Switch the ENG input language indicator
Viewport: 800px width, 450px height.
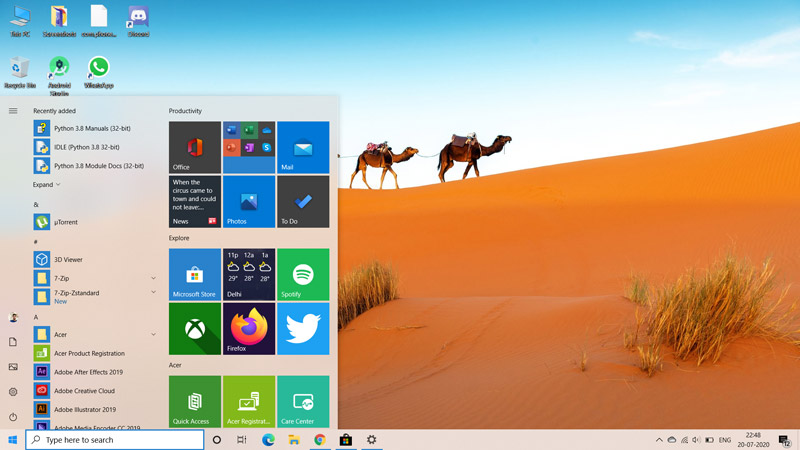coord(724,440)
